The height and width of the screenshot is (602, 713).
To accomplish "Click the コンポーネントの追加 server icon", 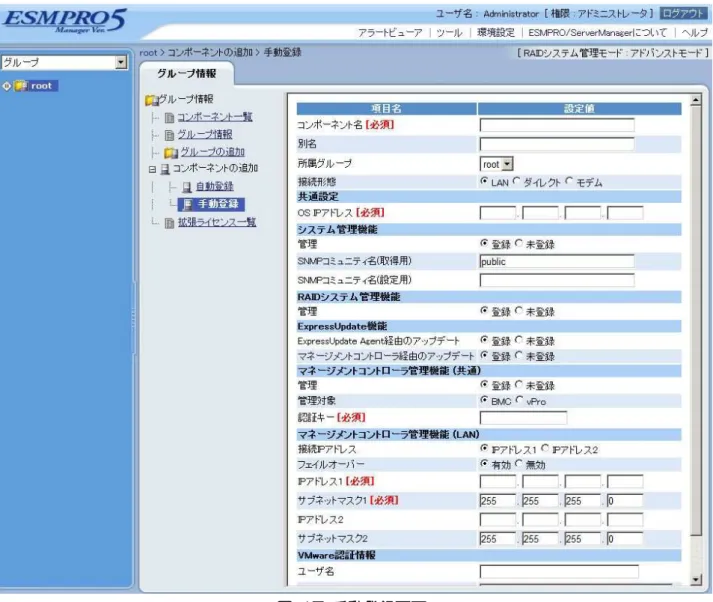I will tap(165, 169).
